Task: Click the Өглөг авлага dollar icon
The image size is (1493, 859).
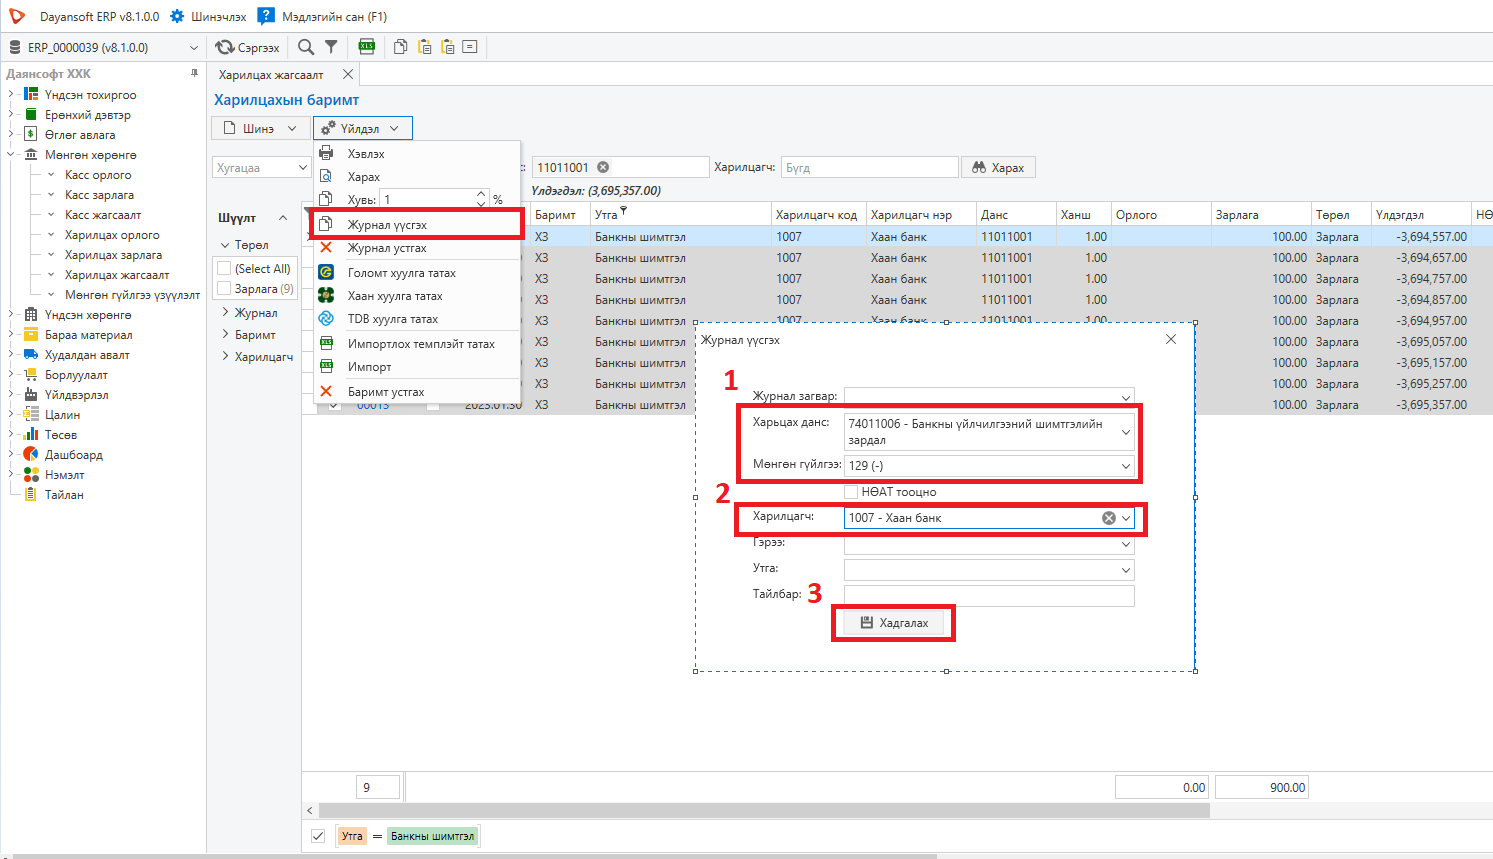Action: 31,134
